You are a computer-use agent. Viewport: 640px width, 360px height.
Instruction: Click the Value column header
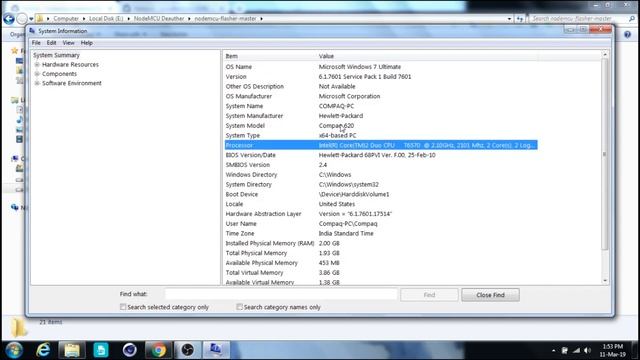click(x=427, y=56)
